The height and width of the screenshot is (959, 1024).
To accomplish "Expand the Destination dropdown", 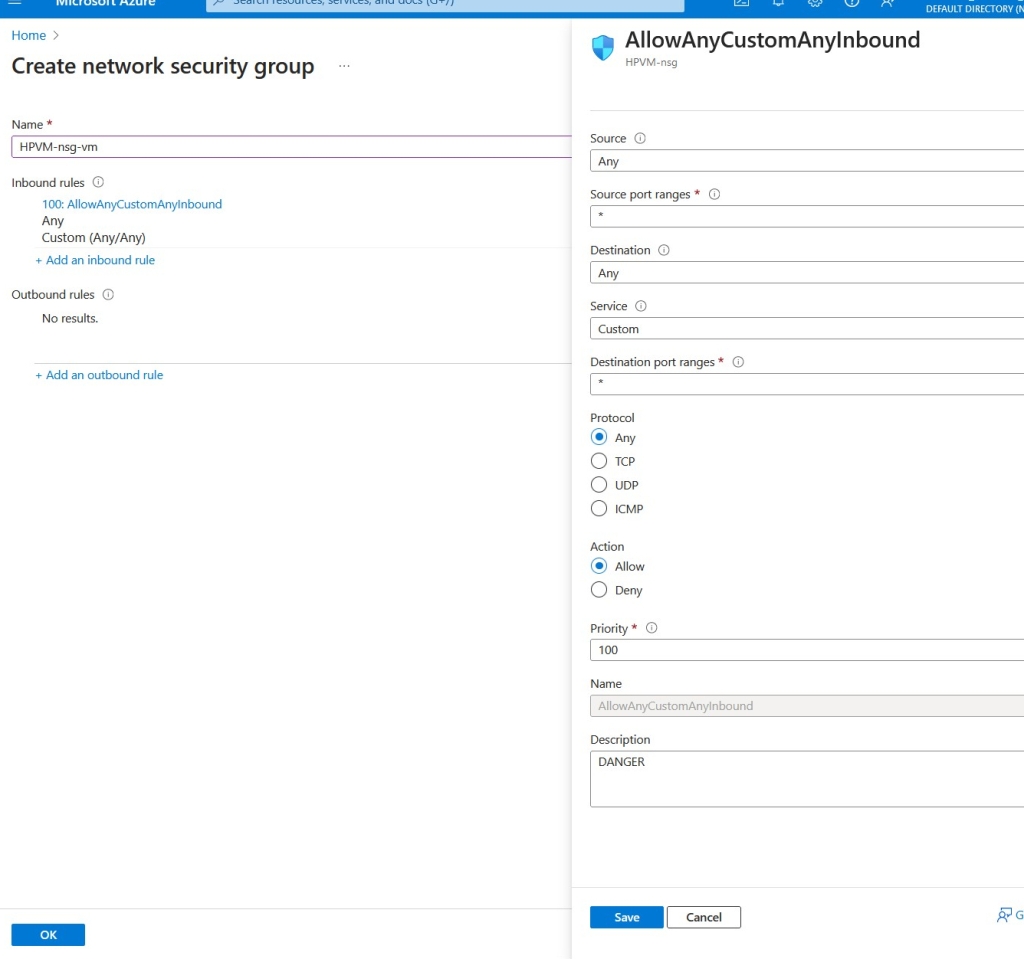I will [806, 273].
